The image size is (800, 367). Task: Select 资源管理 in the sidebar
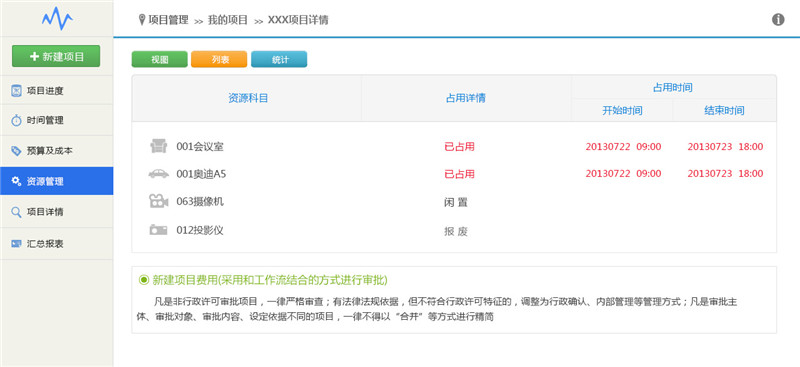tap(57, 181)
